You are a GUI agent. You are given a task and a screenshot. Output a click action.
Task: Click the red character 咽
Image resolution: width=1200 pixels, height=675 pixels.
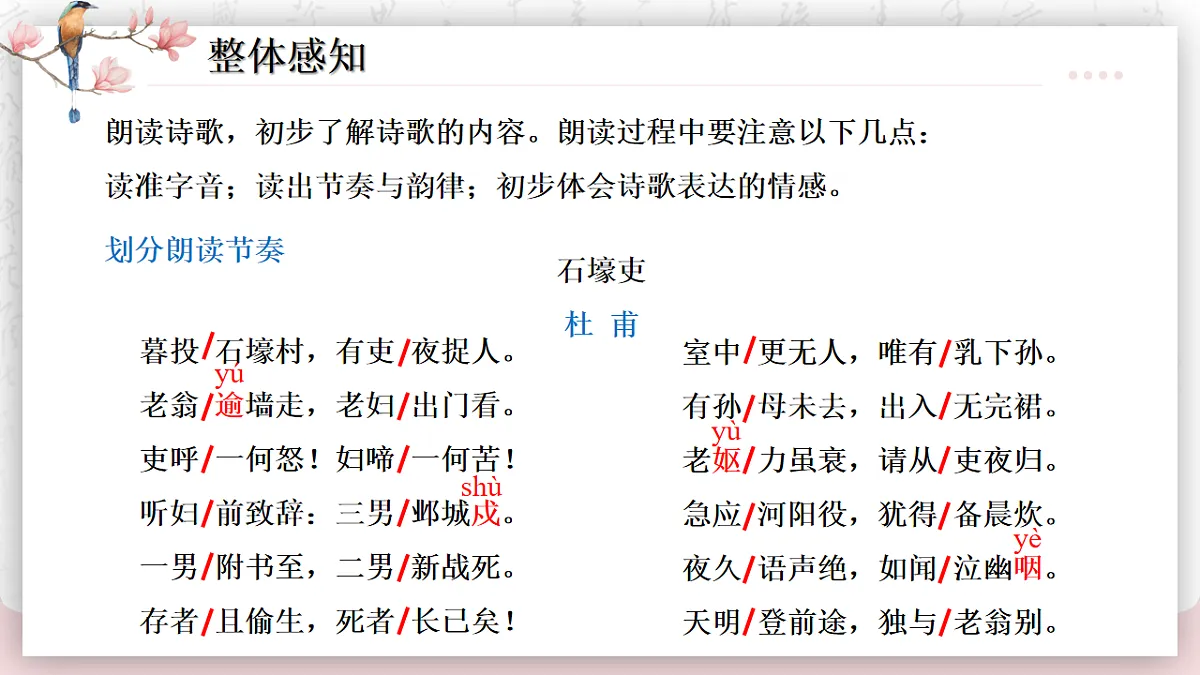point(1028,568)
